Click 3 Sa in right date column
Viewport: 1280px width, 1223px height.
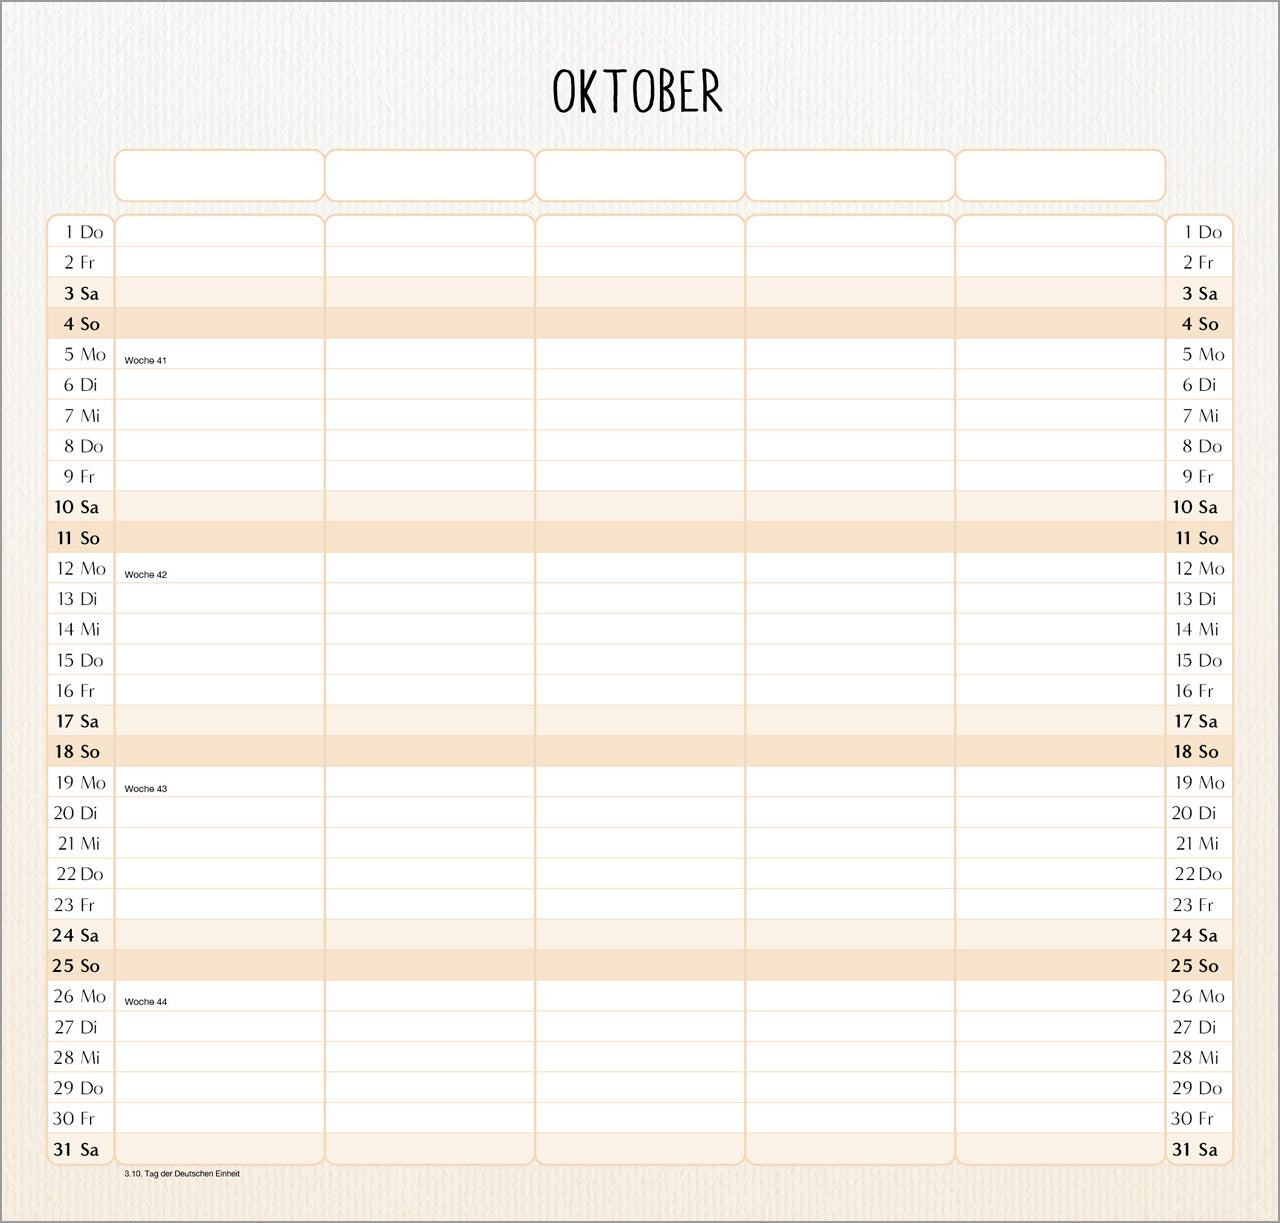(x=1199, y=294)
